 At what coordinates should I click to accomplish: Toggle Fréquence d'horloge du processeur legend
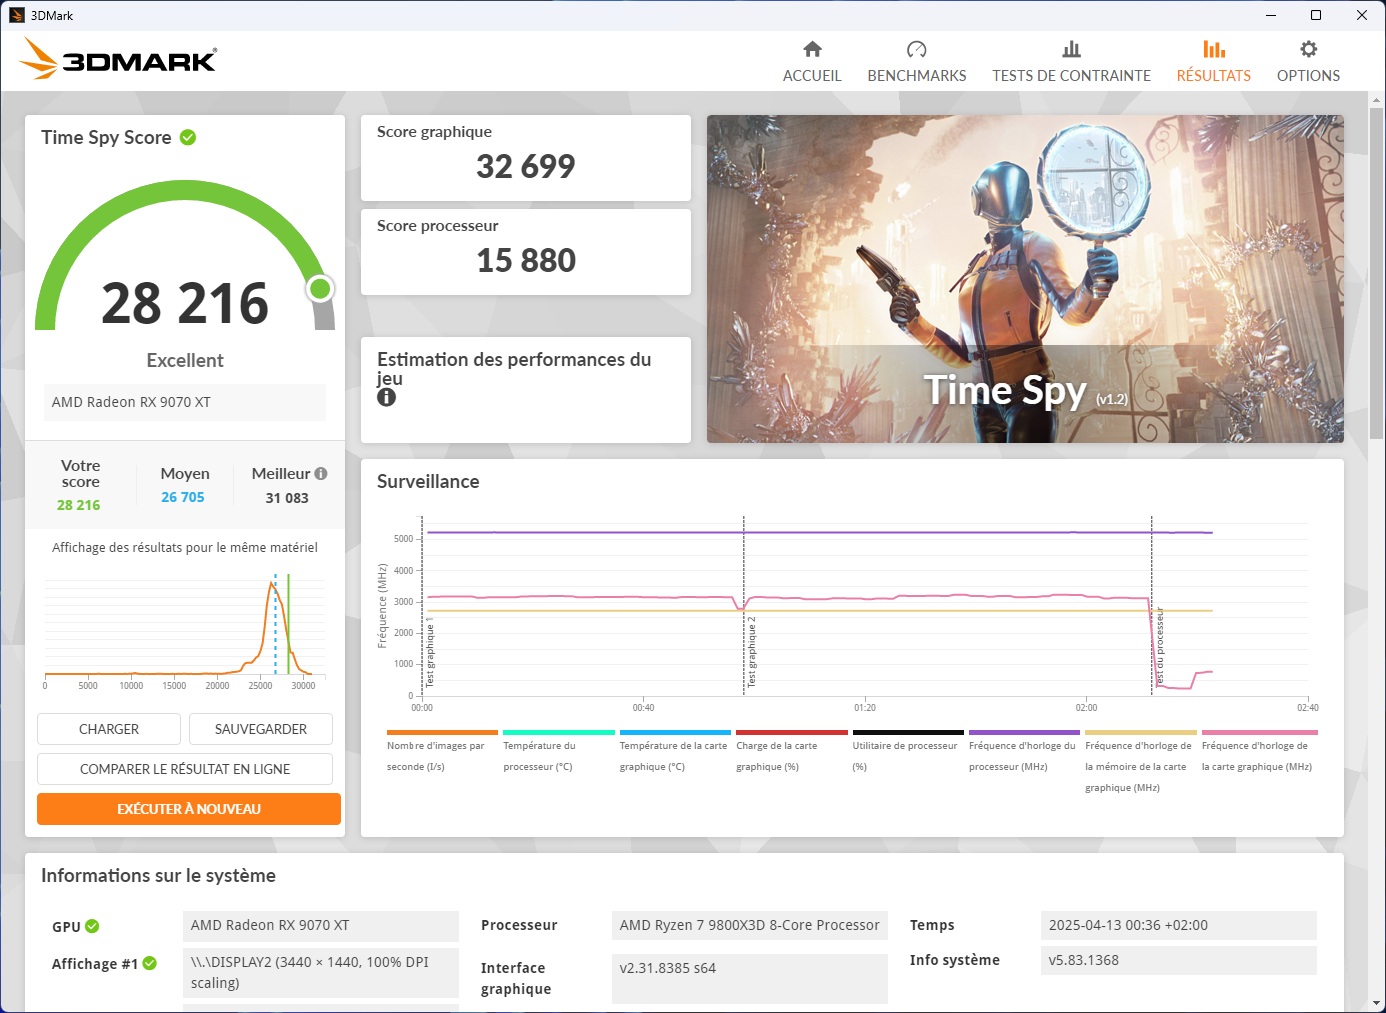(x=1024, y=750)
